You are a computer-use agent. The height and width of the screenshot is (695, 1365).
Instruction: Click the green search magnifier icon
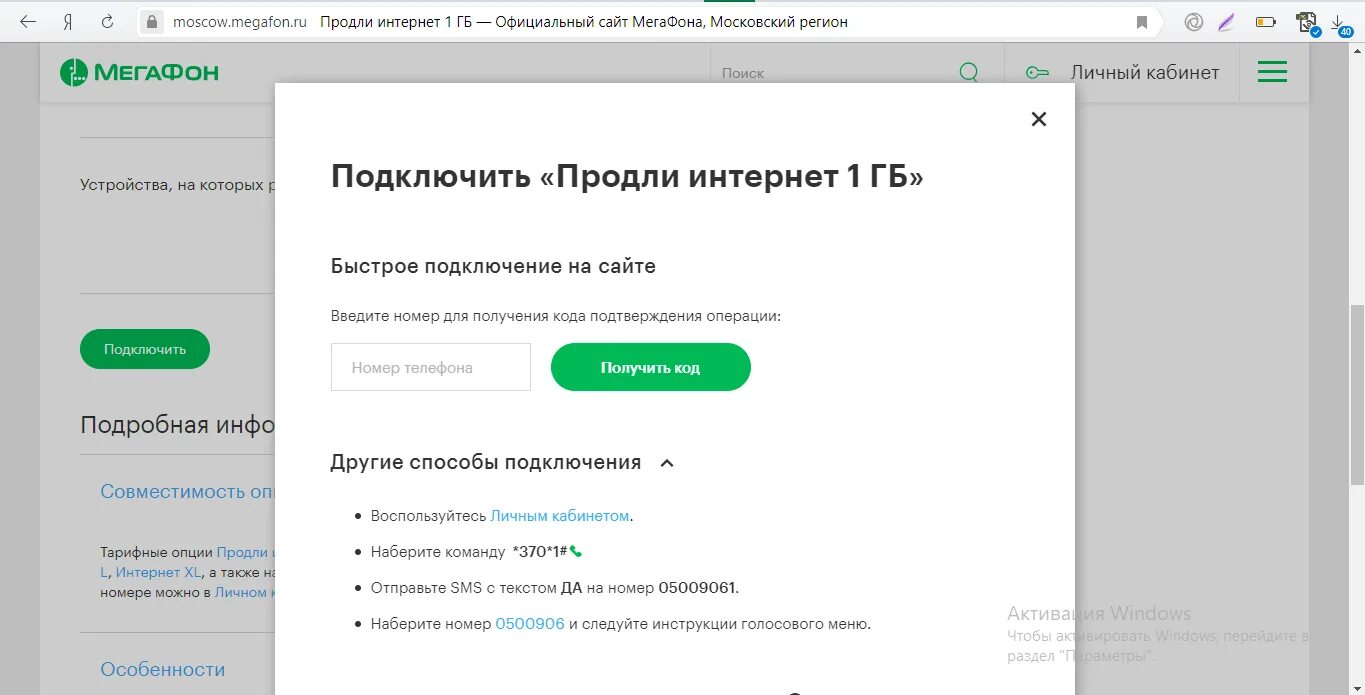coord(969,72)
